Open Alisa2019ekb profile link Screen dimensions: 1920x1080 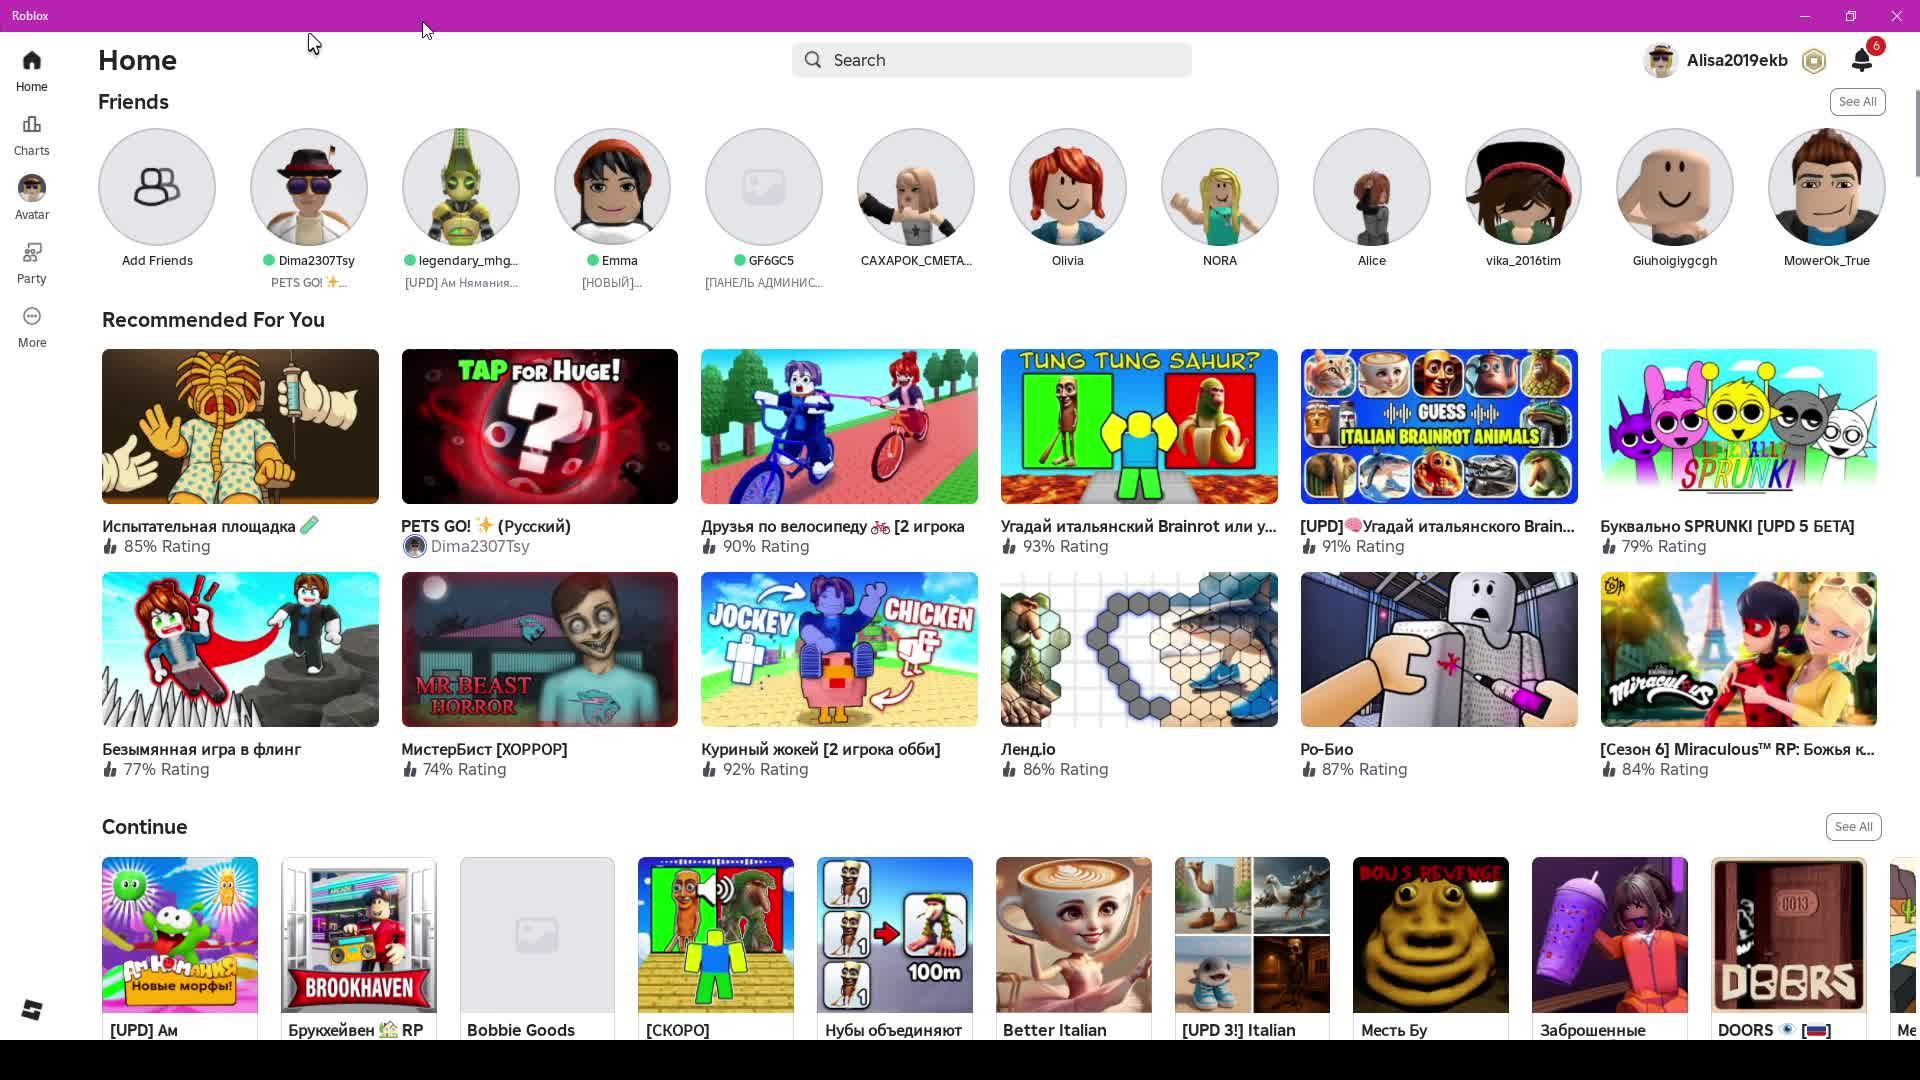[1736, 60]
